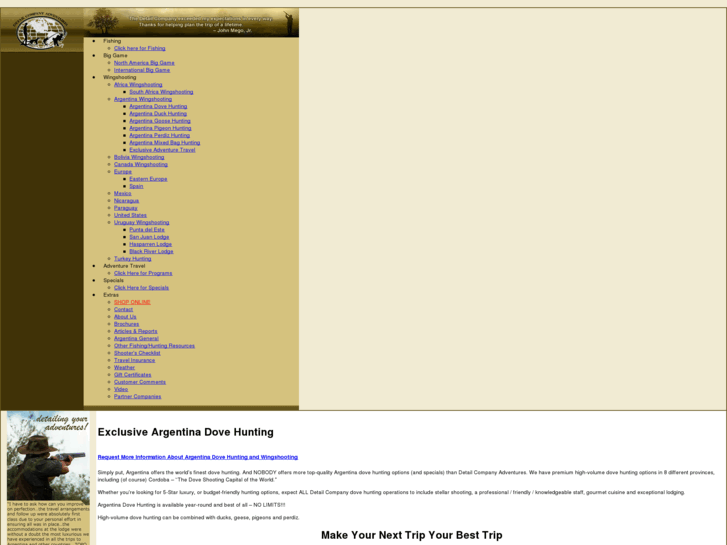Open Shooter's Checklist
Viewport: 727px width, 545px height.
(137, 353)
